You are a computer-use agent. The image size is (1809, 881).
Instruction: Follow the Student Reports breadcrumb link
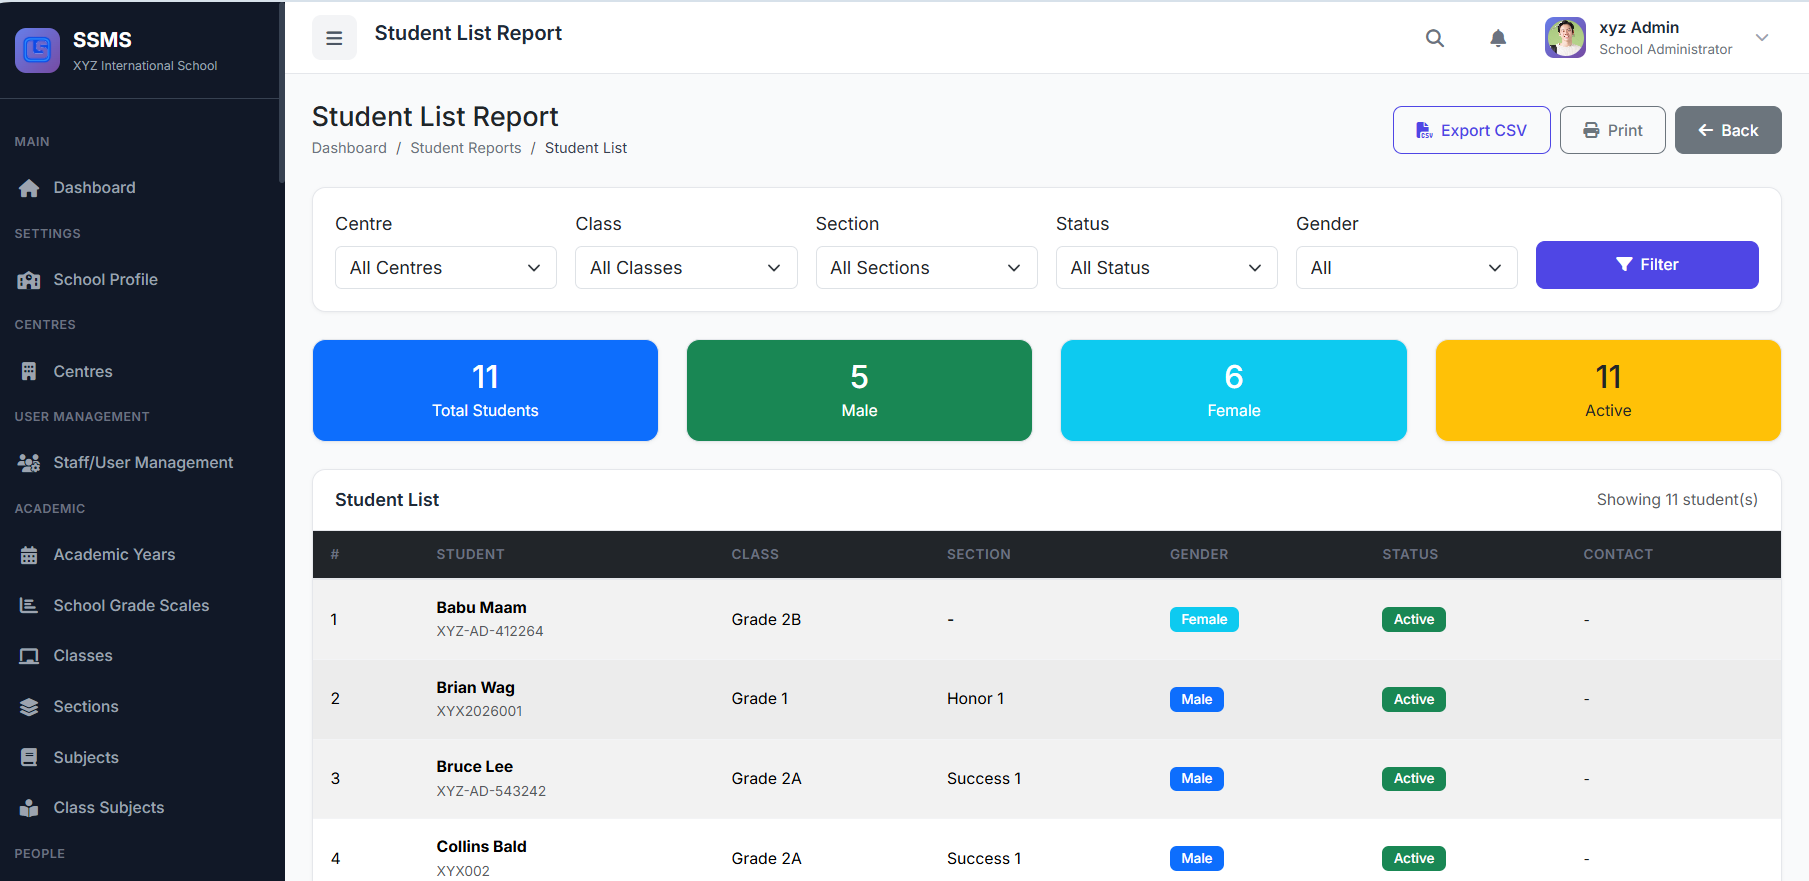465,148
